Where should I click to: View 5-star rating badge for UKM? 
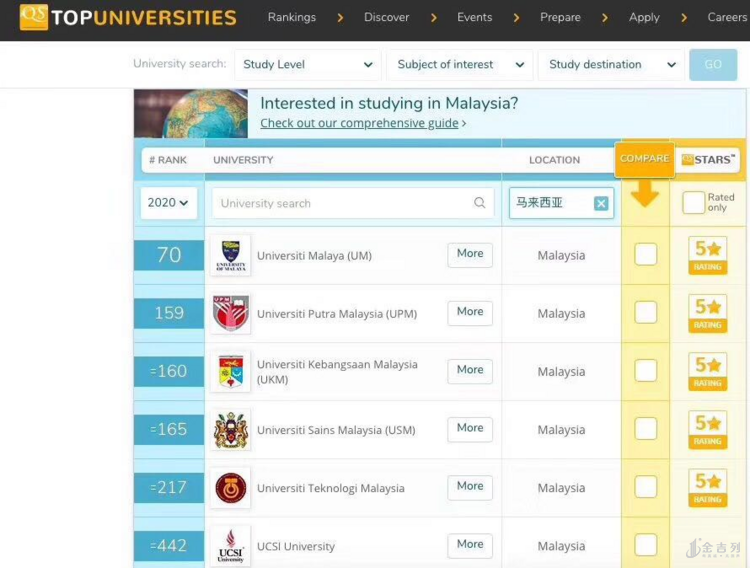[707, 371]
